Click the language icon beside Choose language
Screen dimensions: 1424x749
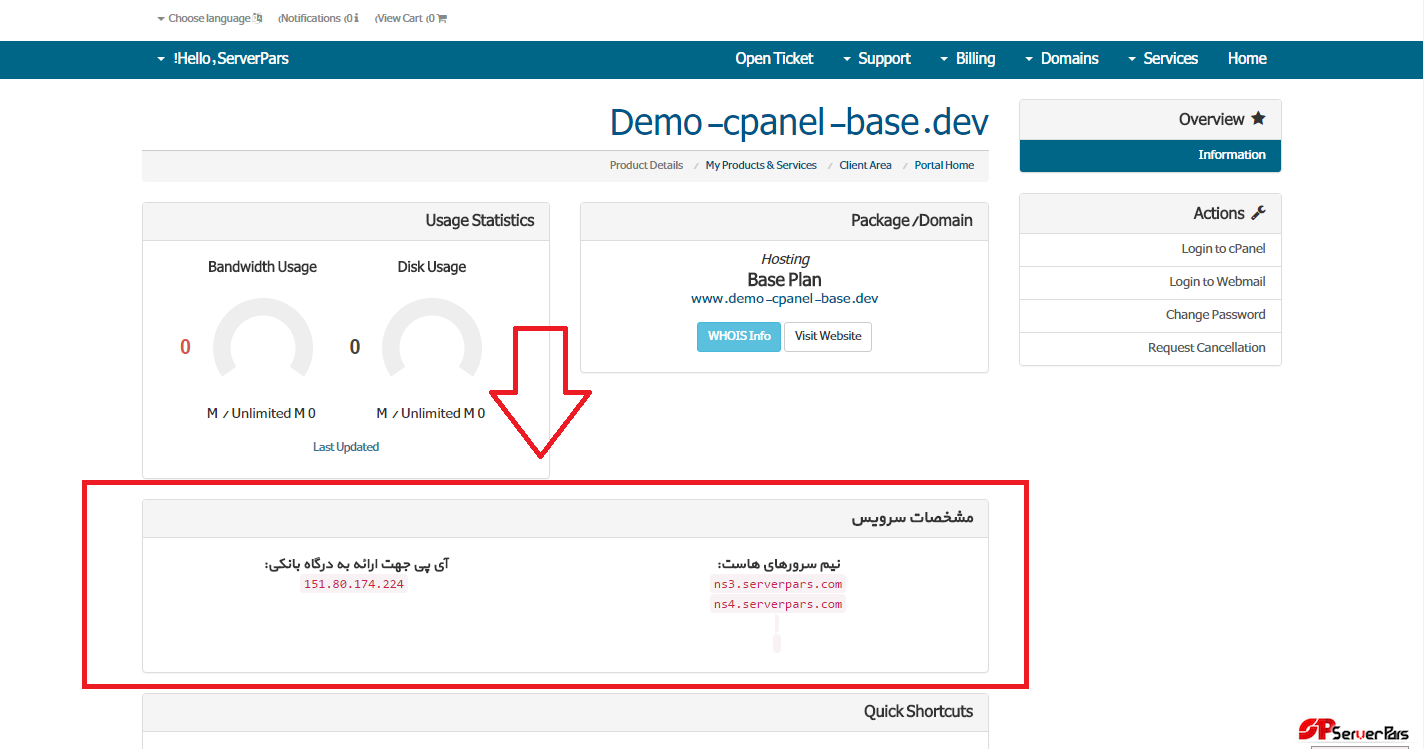pos(258,18)
